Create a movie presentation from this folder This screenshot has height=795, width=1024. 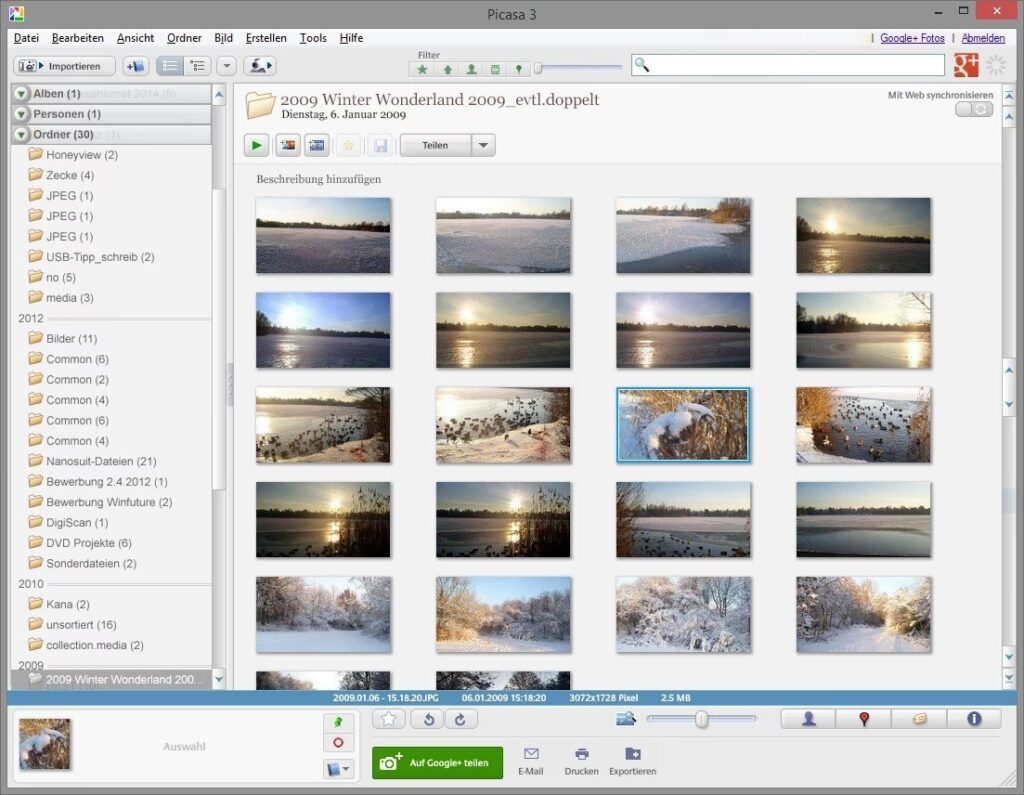(x=317, y=145)
